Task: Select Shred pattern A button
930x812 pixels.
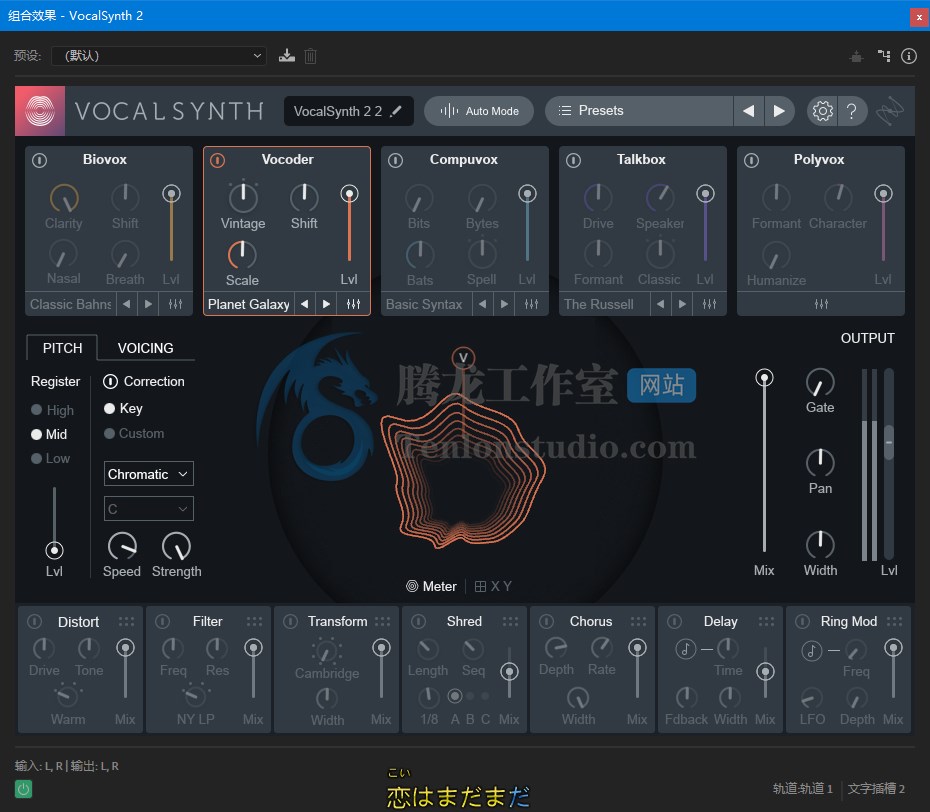Action: tap(455, 696)
